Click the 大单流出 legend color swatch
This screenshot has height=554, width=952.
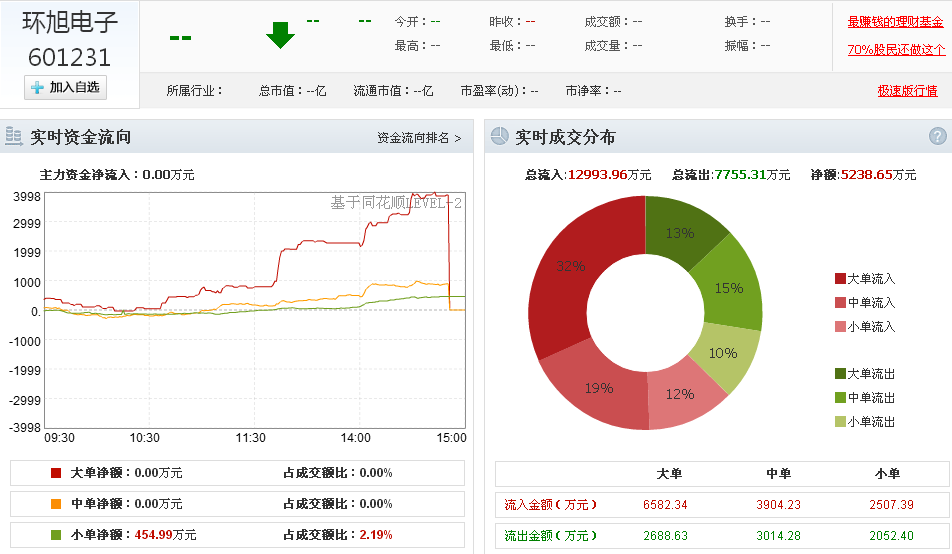click(840, 374)
